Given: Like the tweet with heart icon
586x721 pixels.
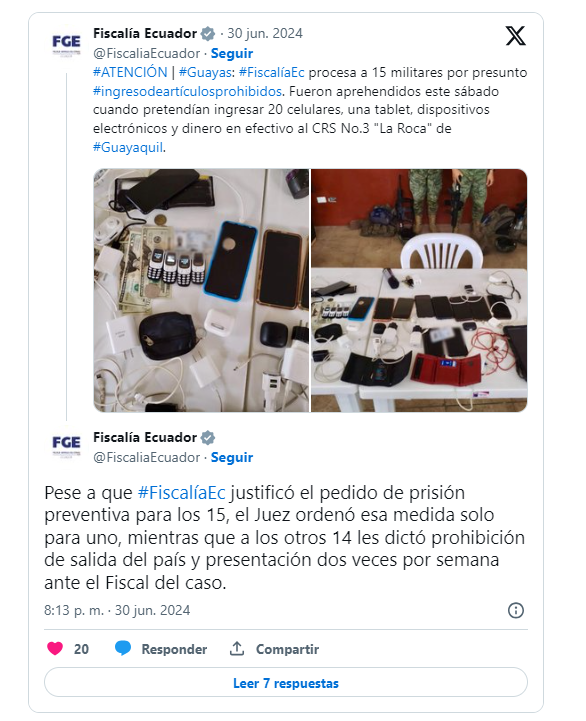Looking at the screenshot, I should [55, 648].
